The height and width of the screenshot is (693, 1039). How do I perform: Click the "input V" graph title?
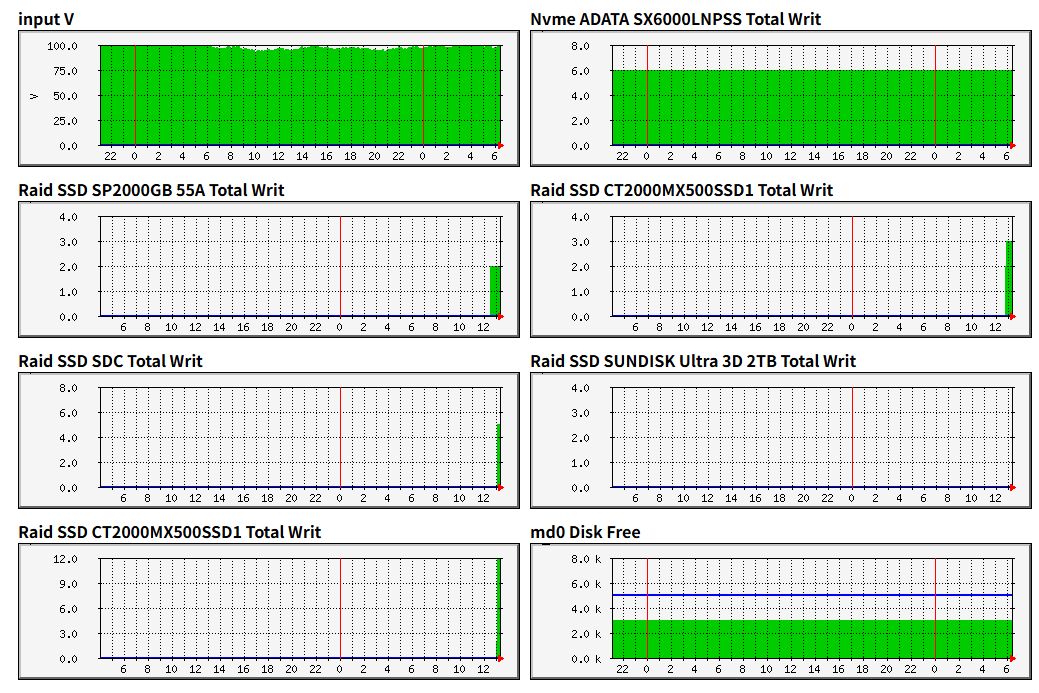(46, 19)
